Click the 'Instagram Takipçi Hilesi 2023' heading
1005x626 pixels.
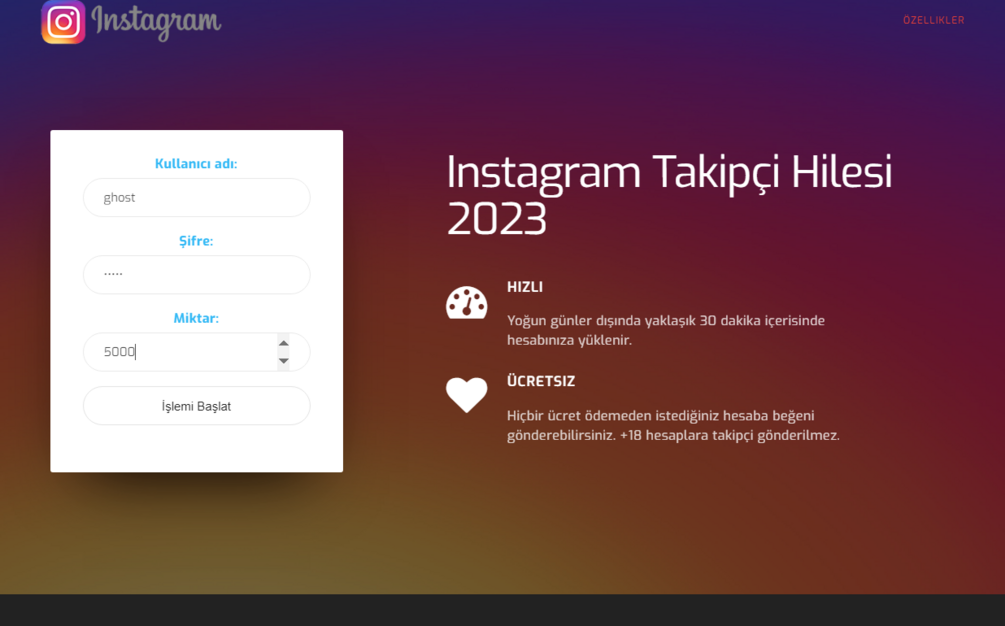669,195
